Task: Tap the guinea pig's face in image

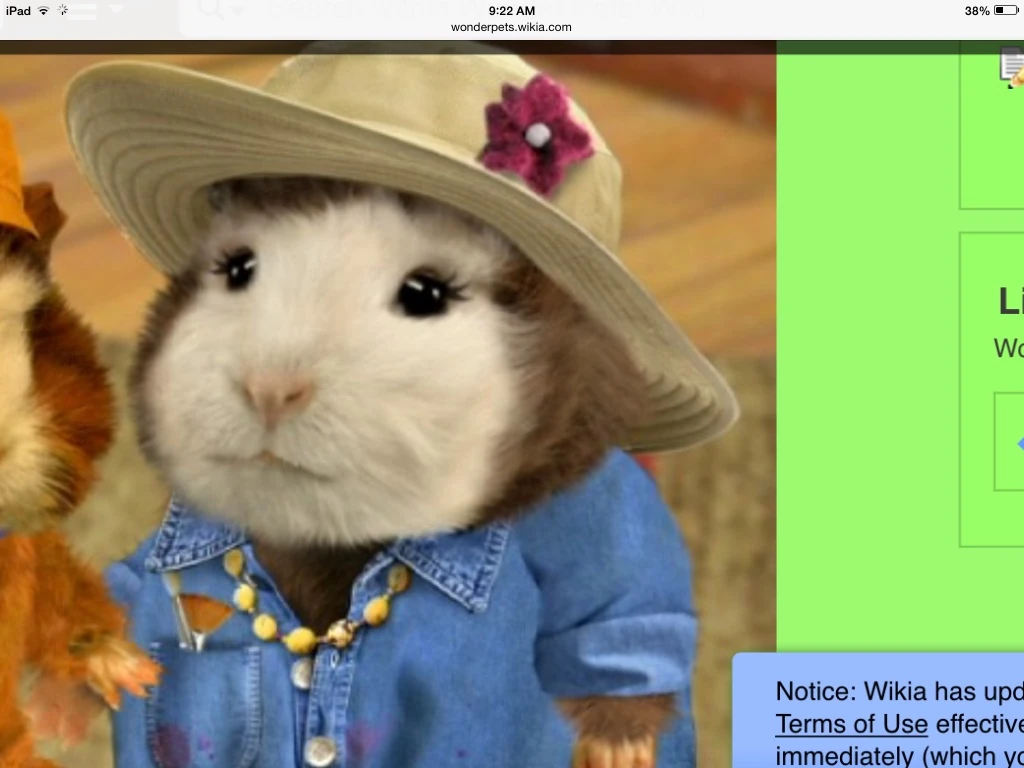Action: pos(330,370)
